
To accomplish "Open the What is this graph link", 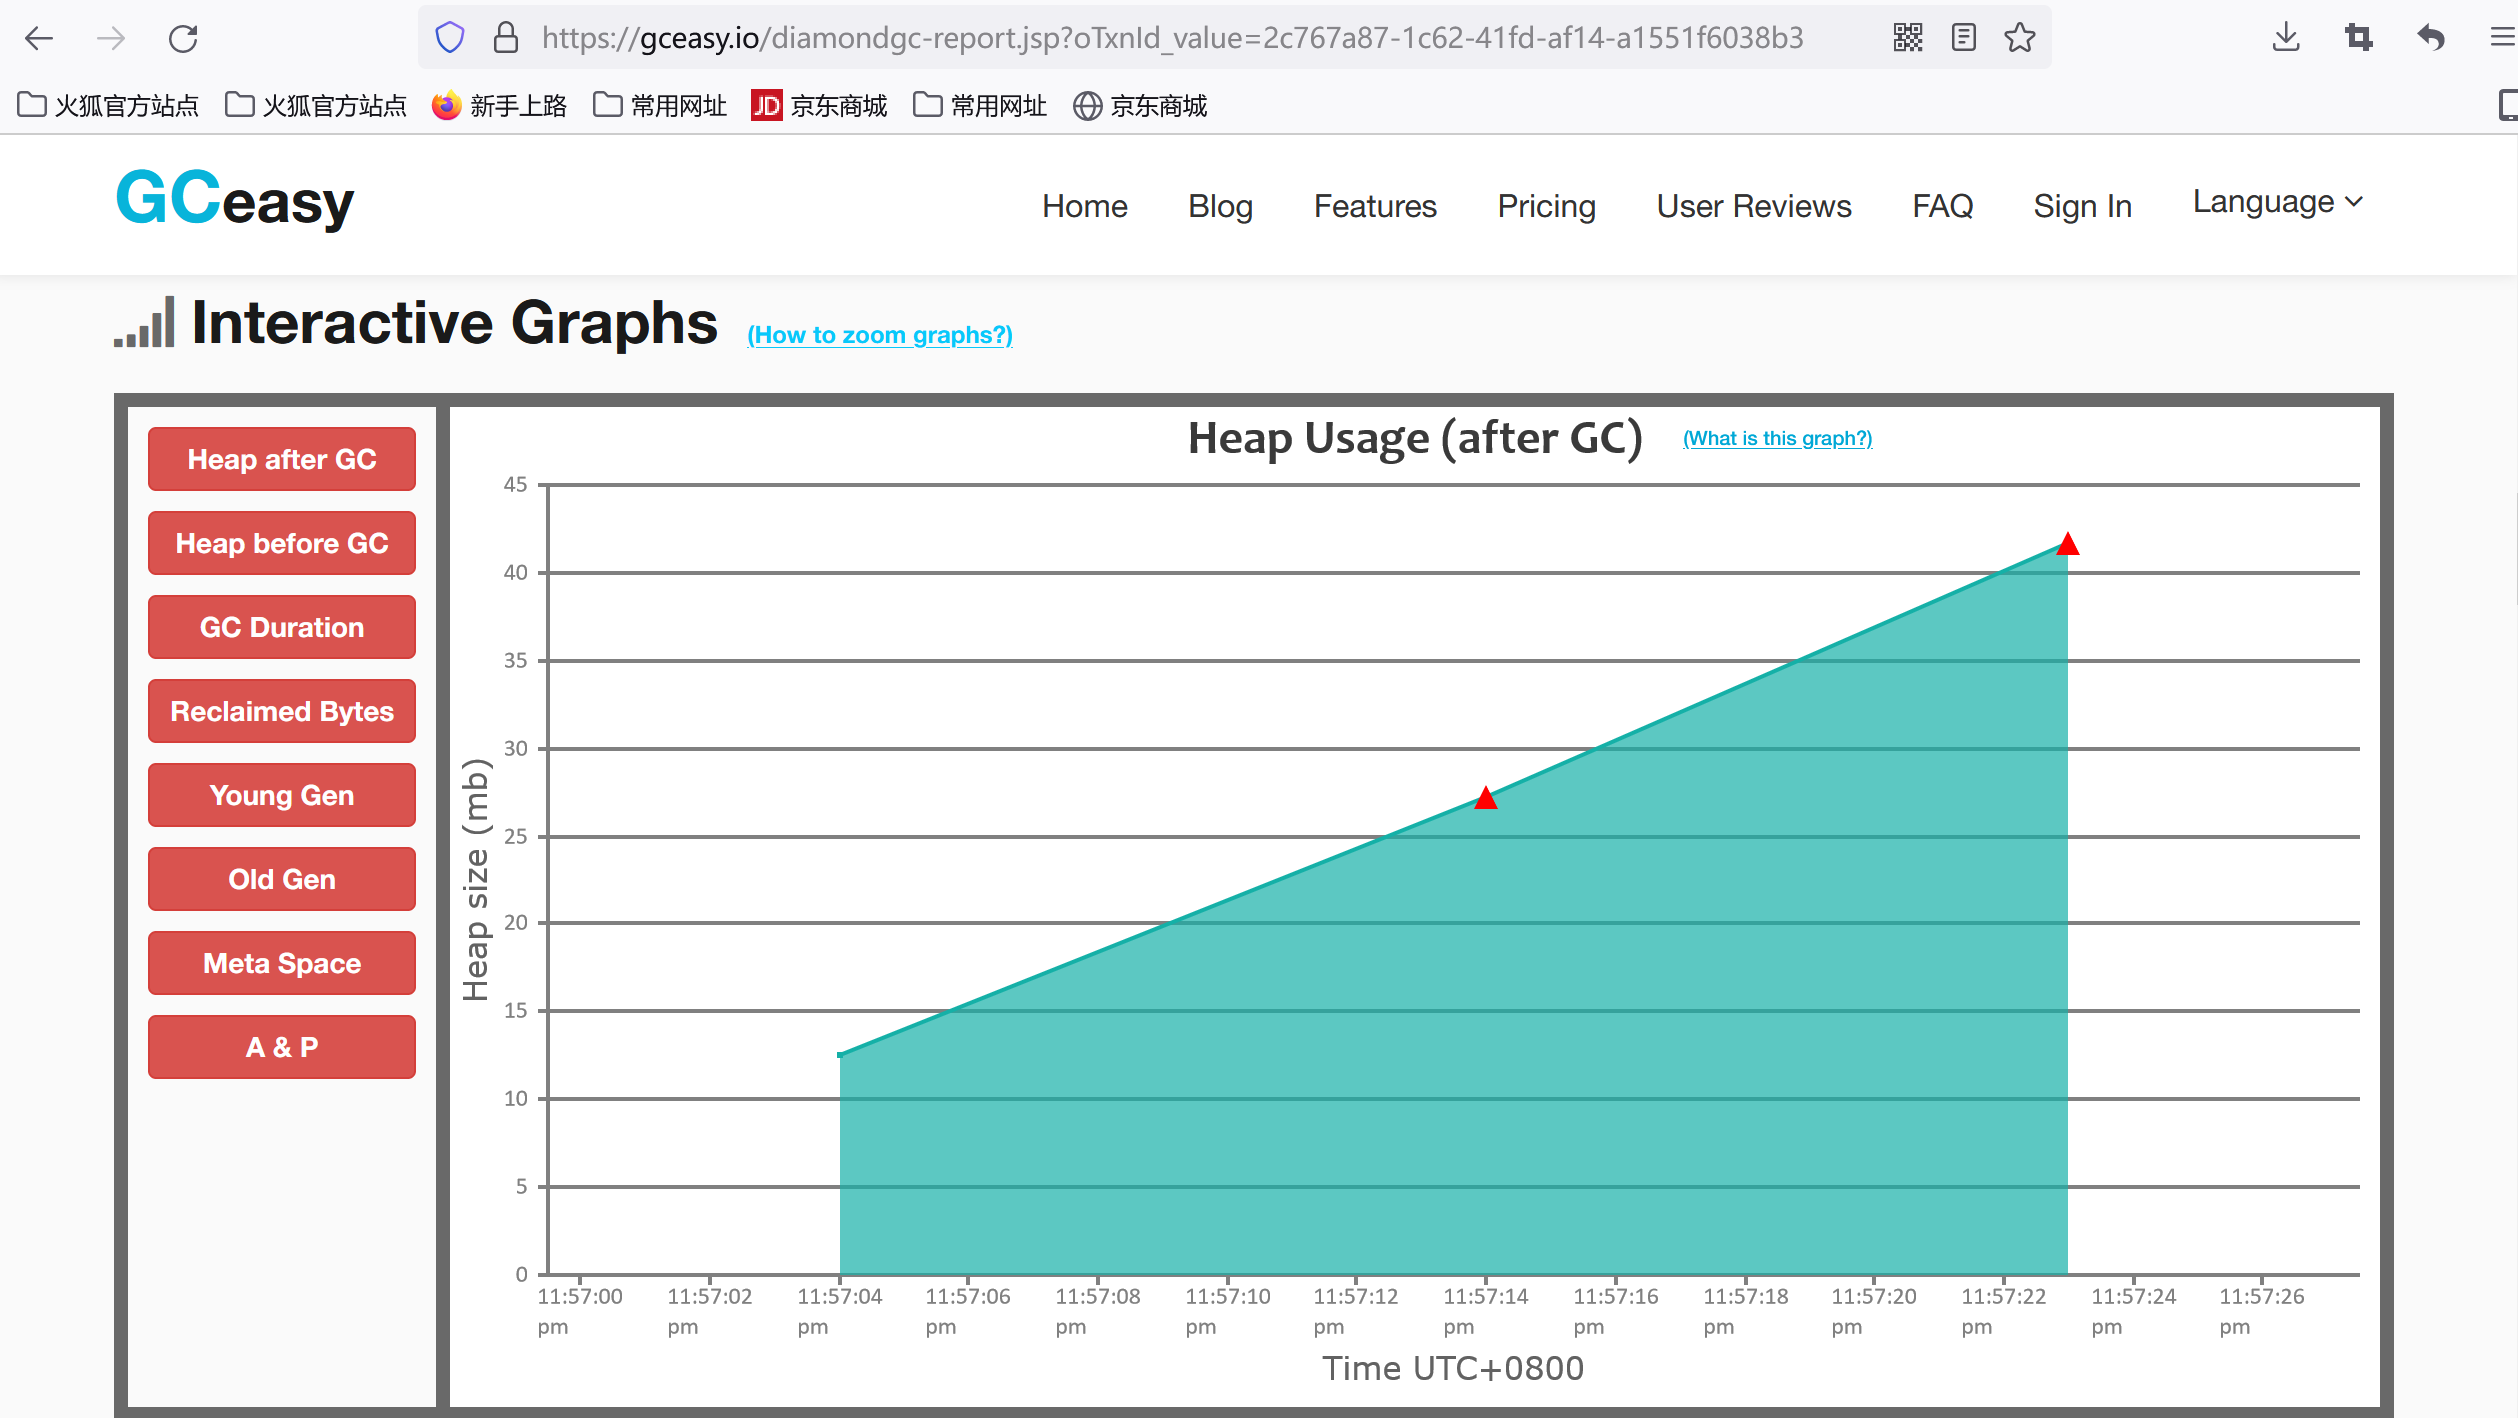I will pyautogui.click(x=1777, y=438).
